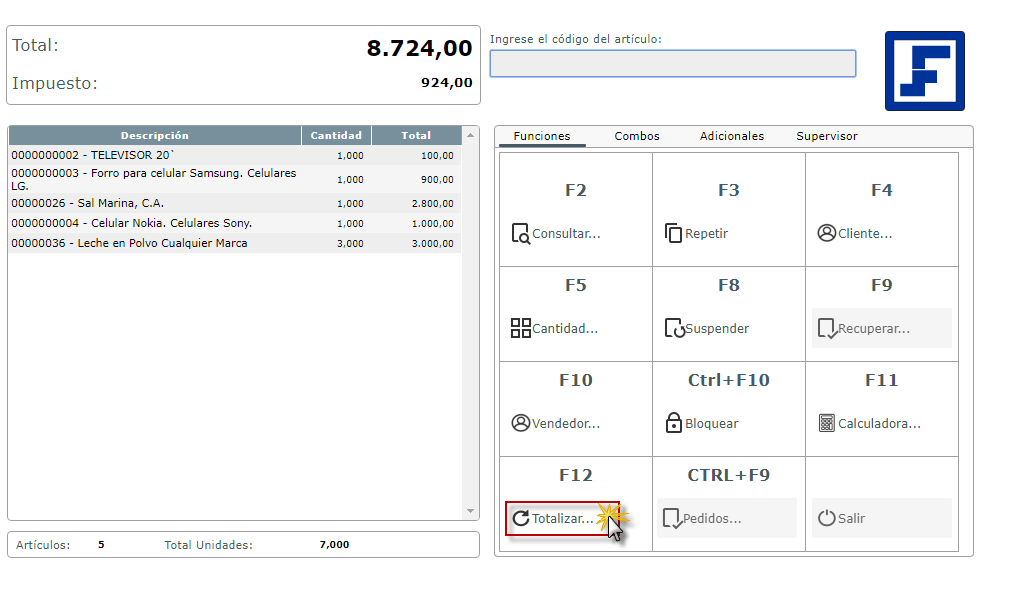Click the blue company logo image
1012x591 pixels.
[924, 71]
